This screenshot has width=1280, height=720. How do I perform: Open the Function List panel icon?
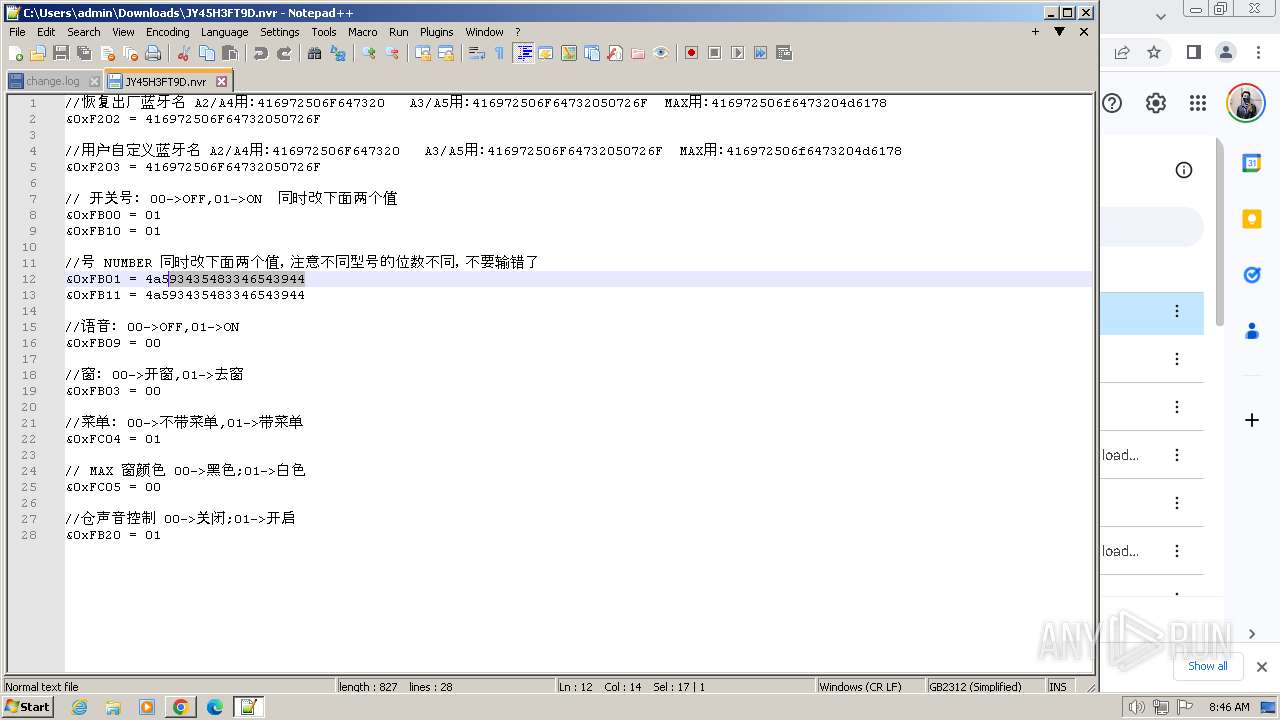[x=615, y=53]
